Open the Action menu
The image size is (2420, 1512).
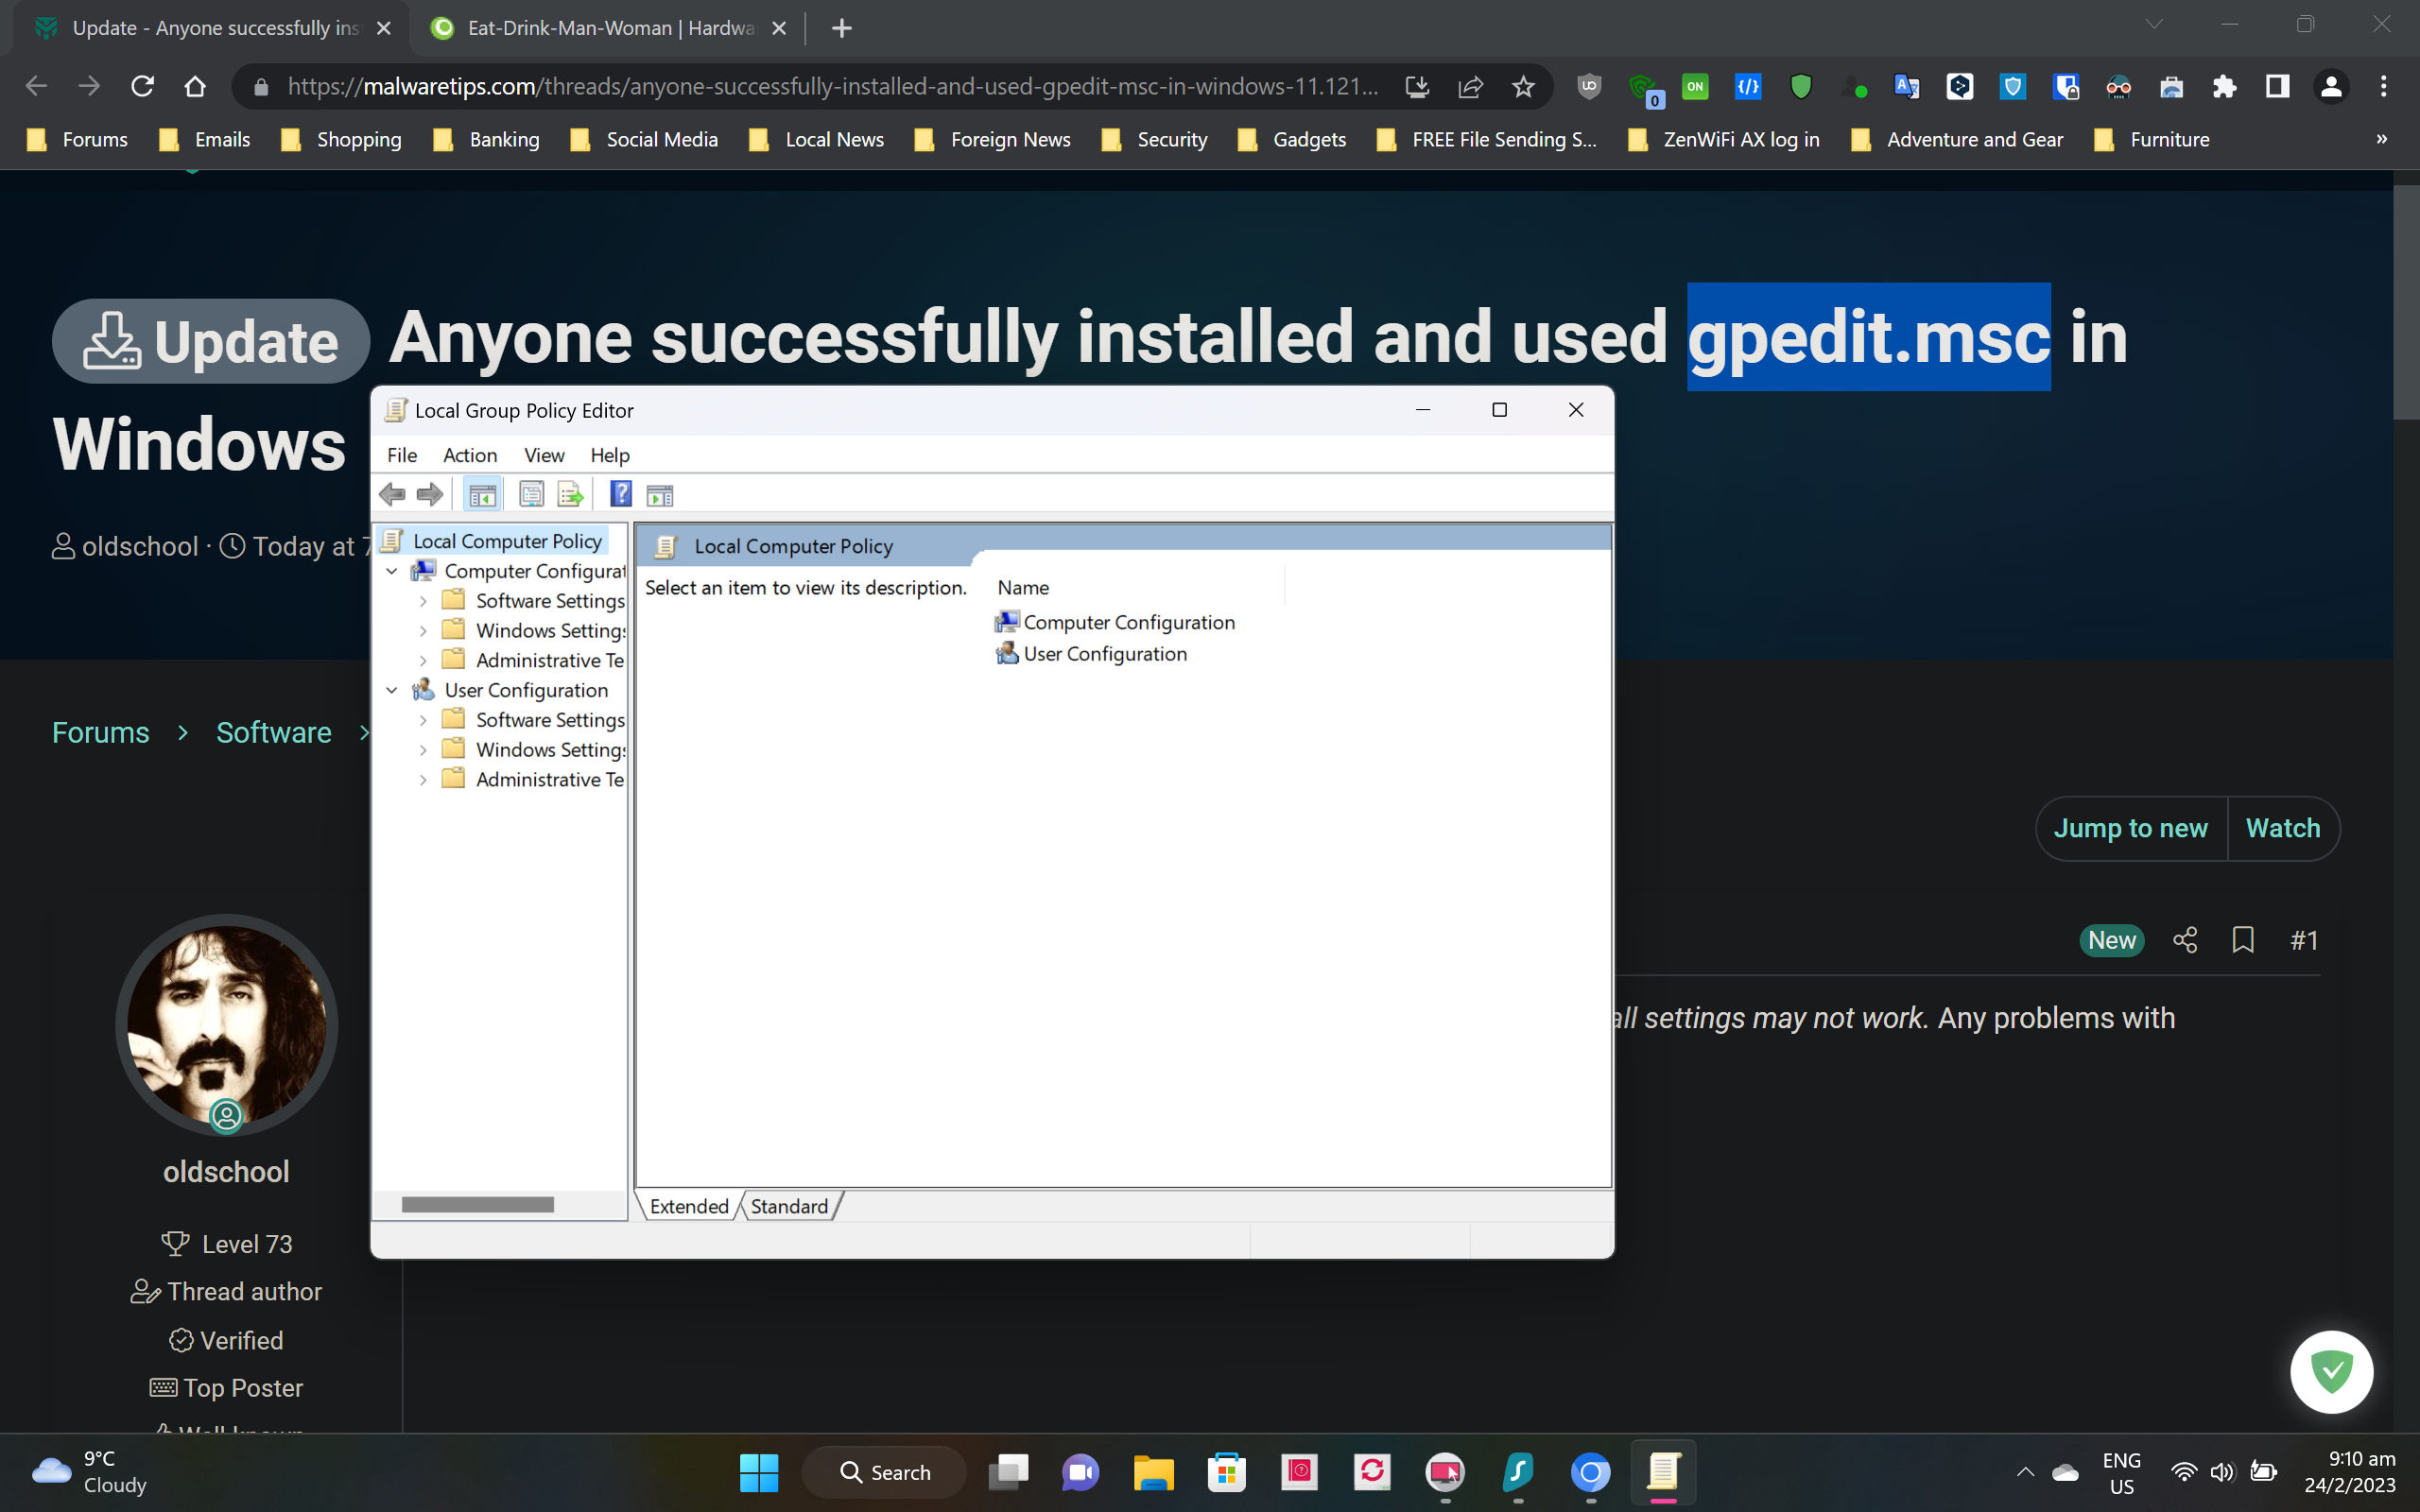pyautogui.click(x=469, y=455)
